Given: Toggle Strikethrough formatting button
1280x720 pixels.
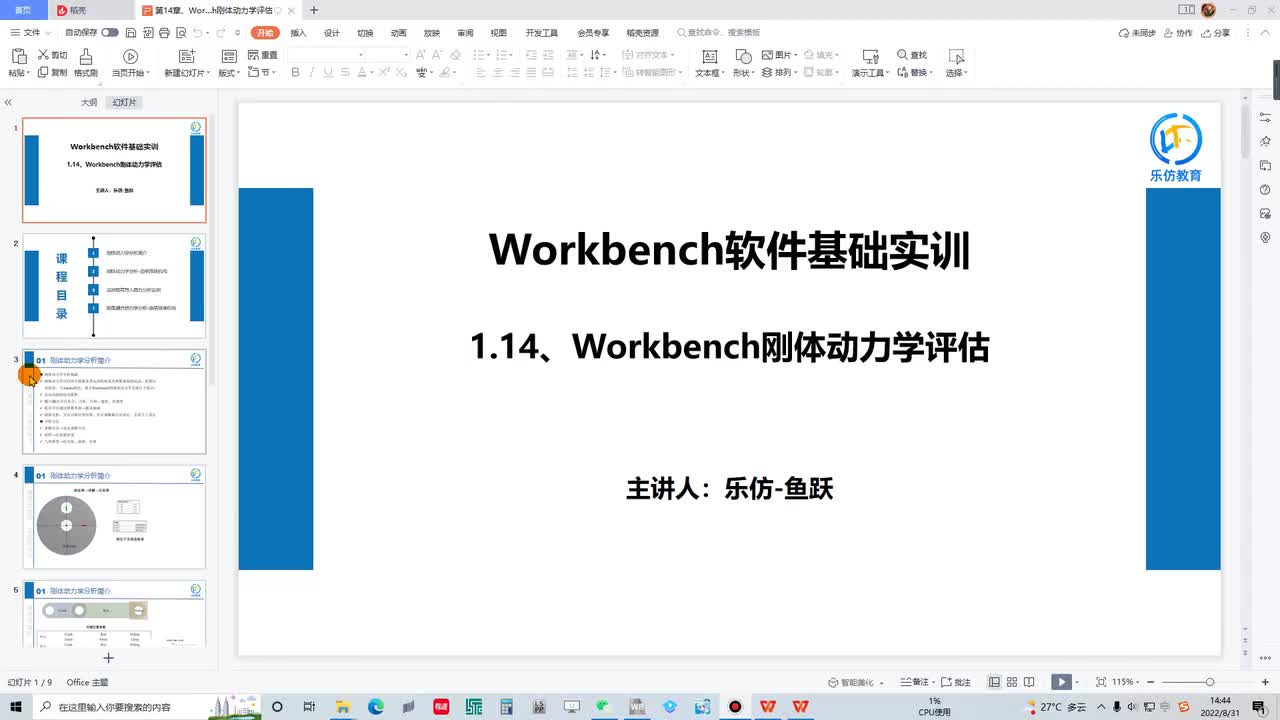Looking at the screenshot, I should [x=346, y=72].
